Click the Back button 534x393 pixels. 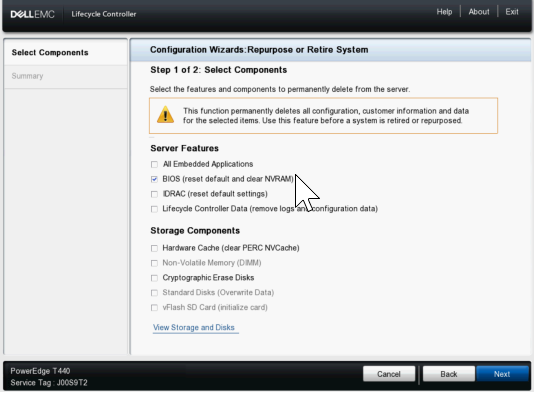tap(449, 374)
